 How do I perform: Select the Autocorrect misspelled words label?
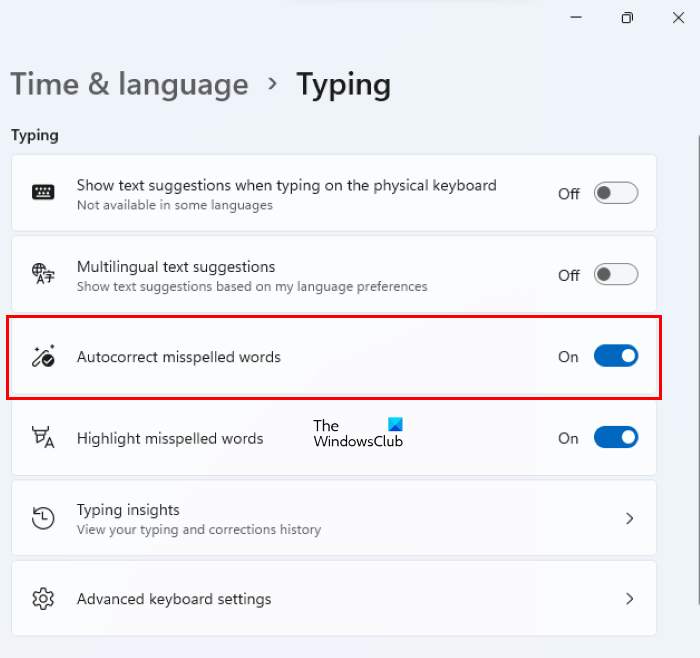tap(179, 357)
